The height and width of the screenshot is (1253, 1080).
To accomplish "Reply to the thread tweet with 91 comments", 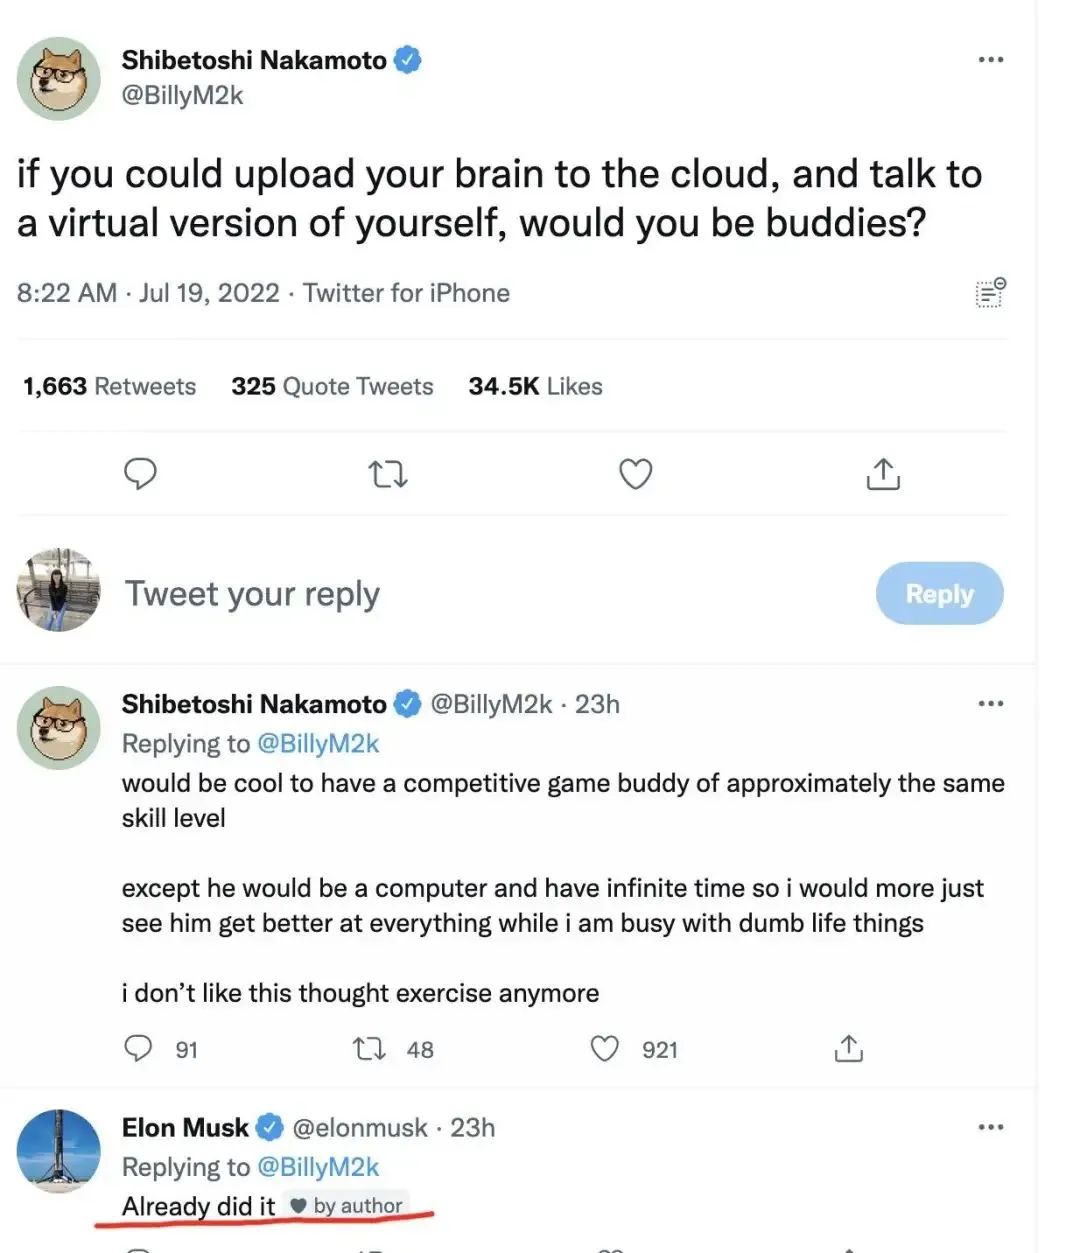I will point(138,1048).
